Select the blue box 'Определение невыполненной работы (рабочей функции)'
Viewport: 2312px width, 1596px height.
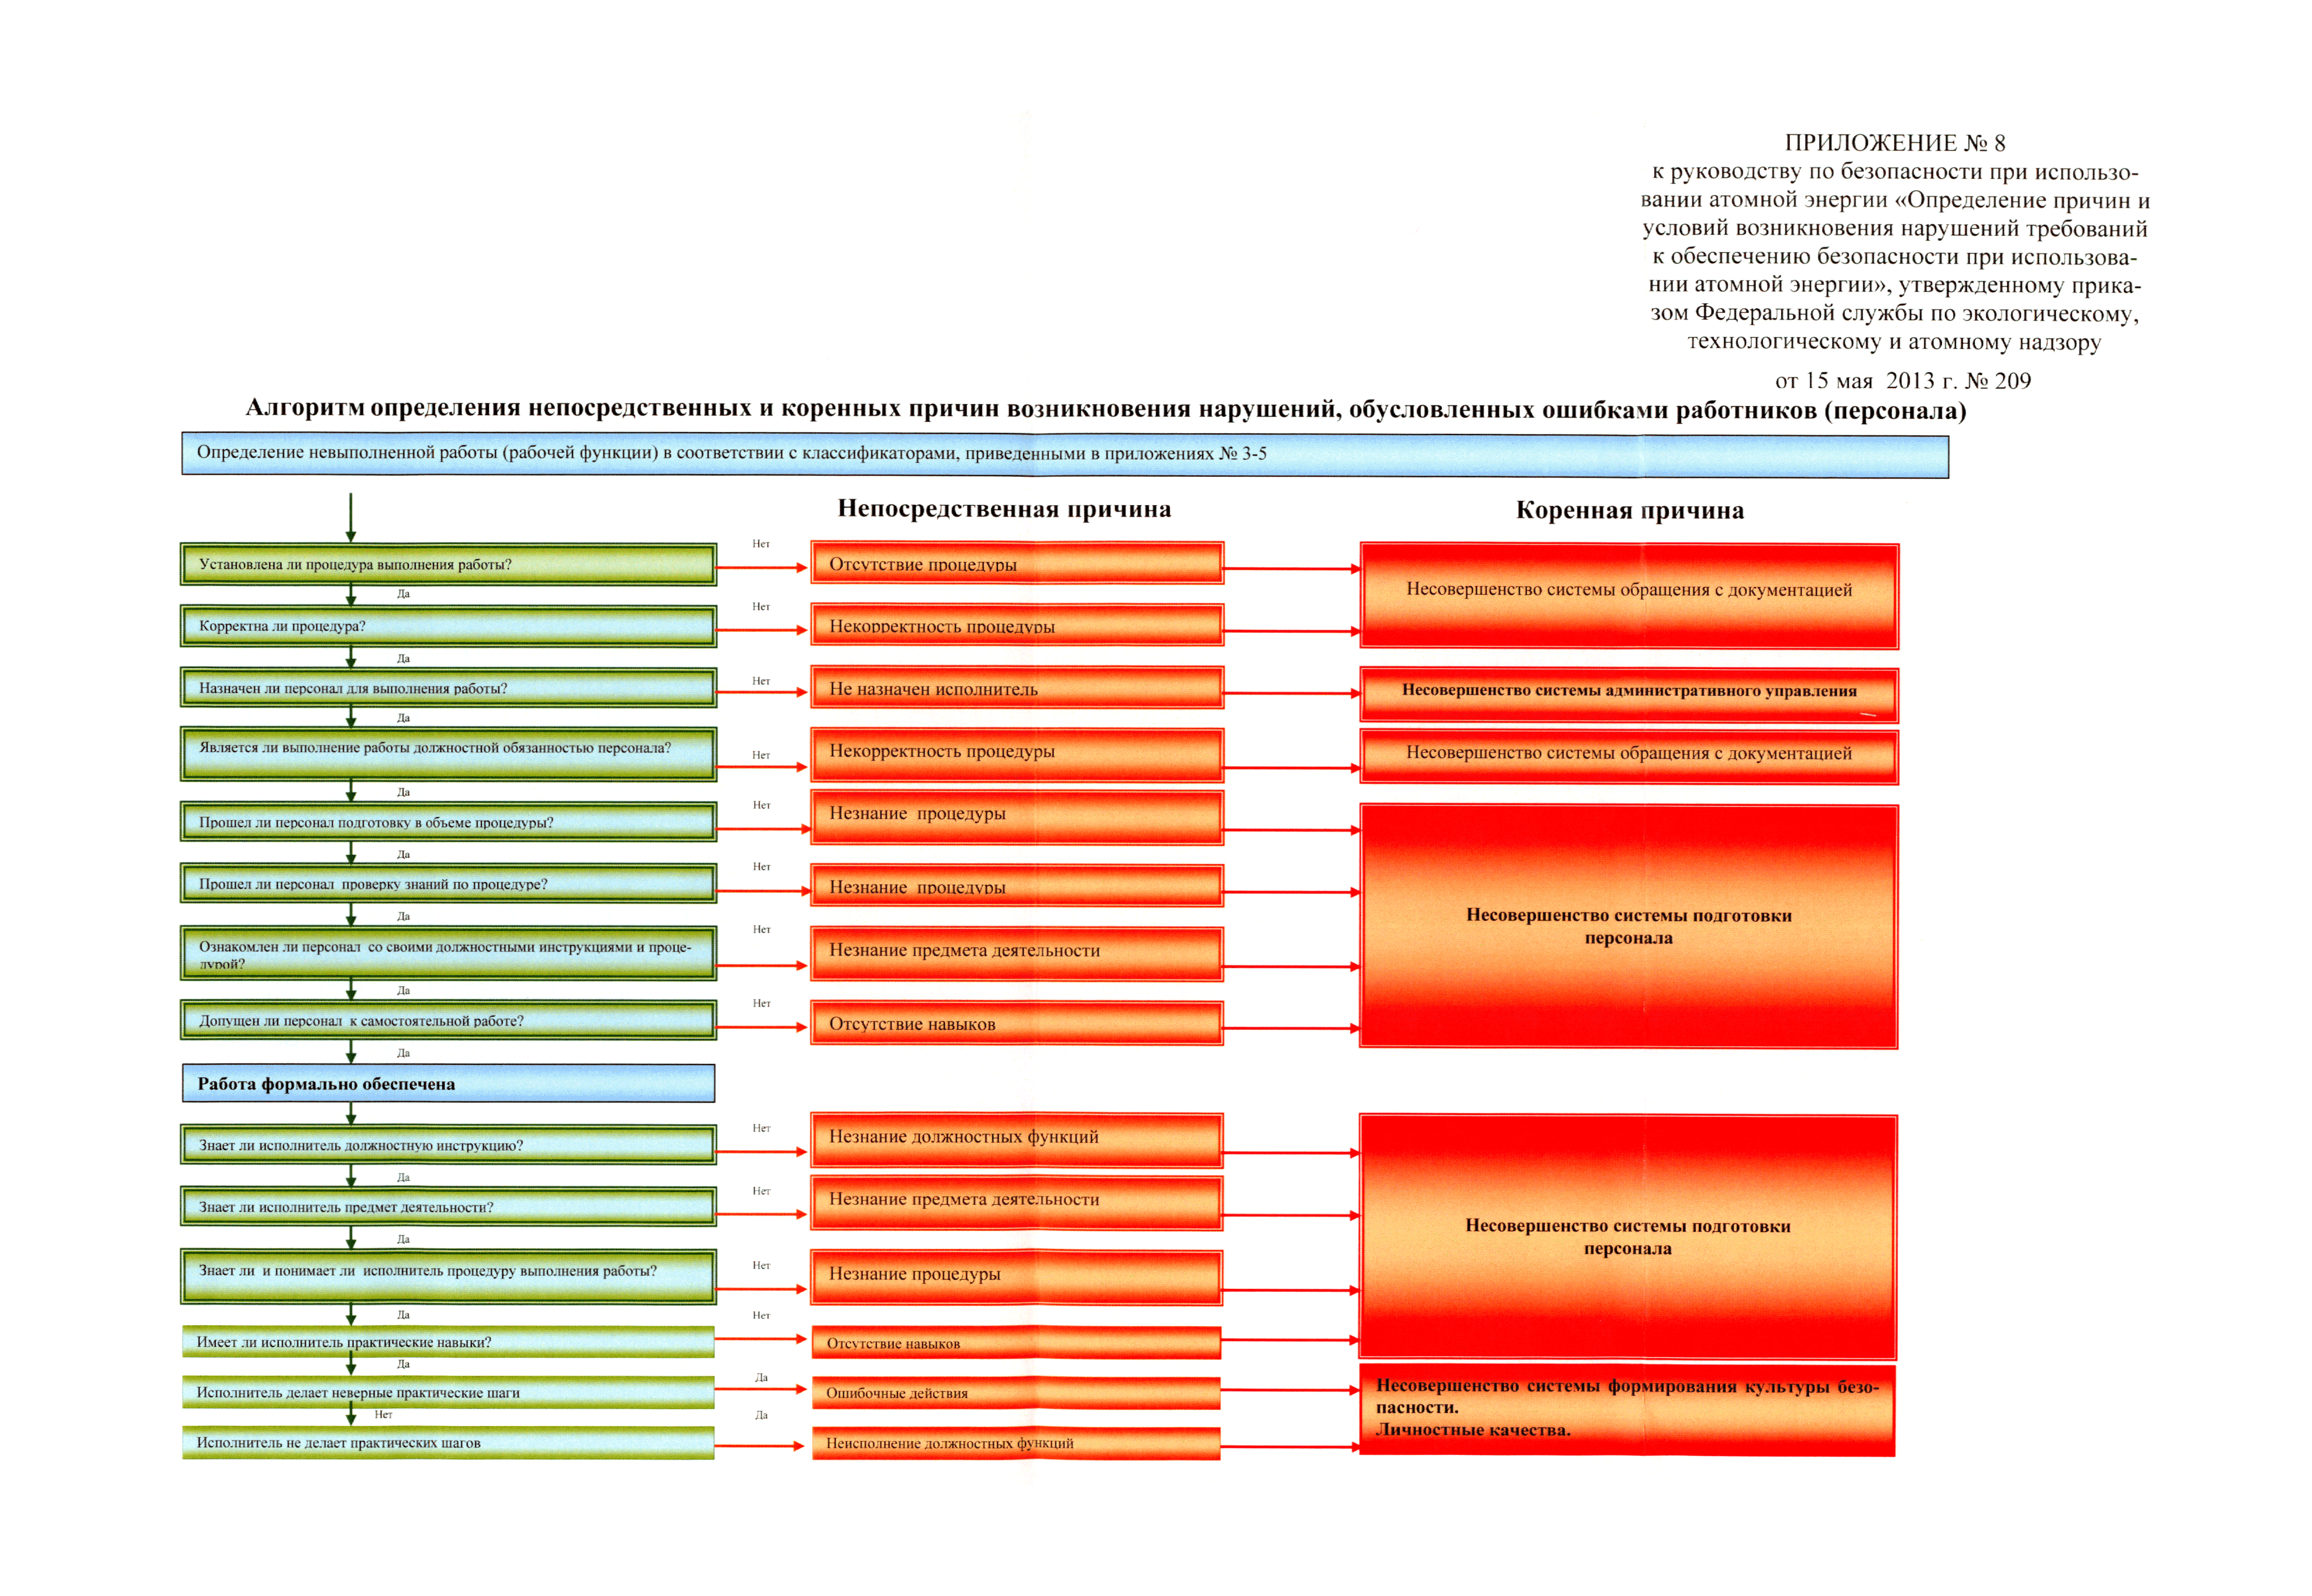coord(1065,454)
